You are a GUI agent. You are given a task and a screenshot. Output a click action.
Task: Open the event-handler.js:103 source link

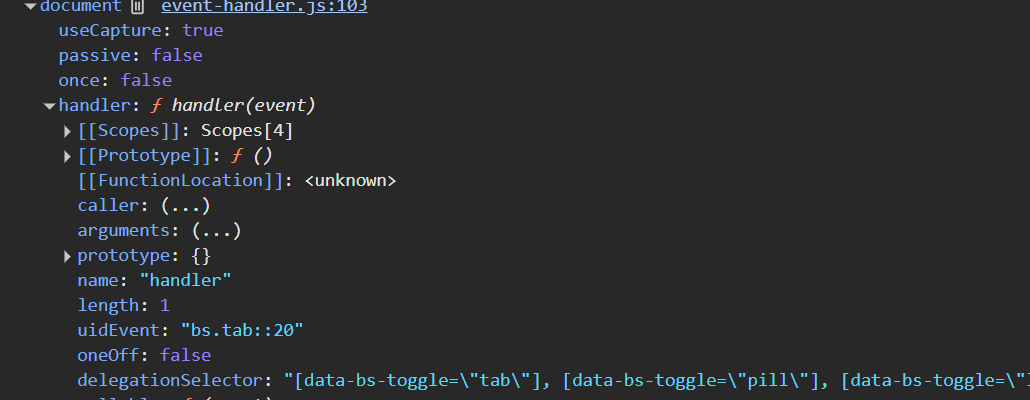[264, 7]
